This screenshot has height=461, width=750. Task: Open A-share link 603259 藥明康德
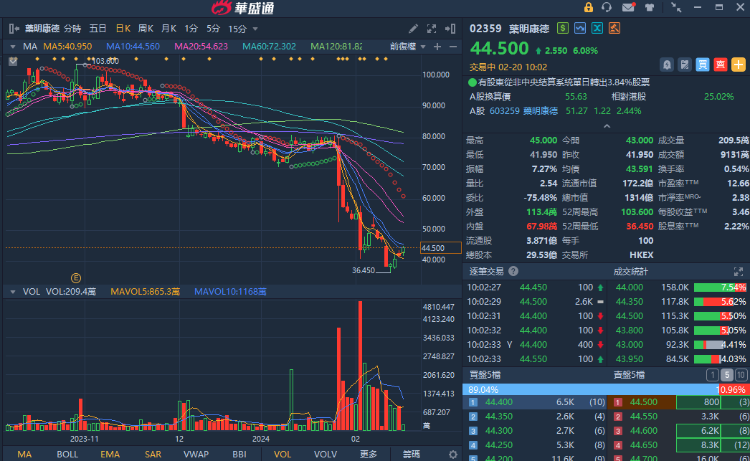[523, 111]
